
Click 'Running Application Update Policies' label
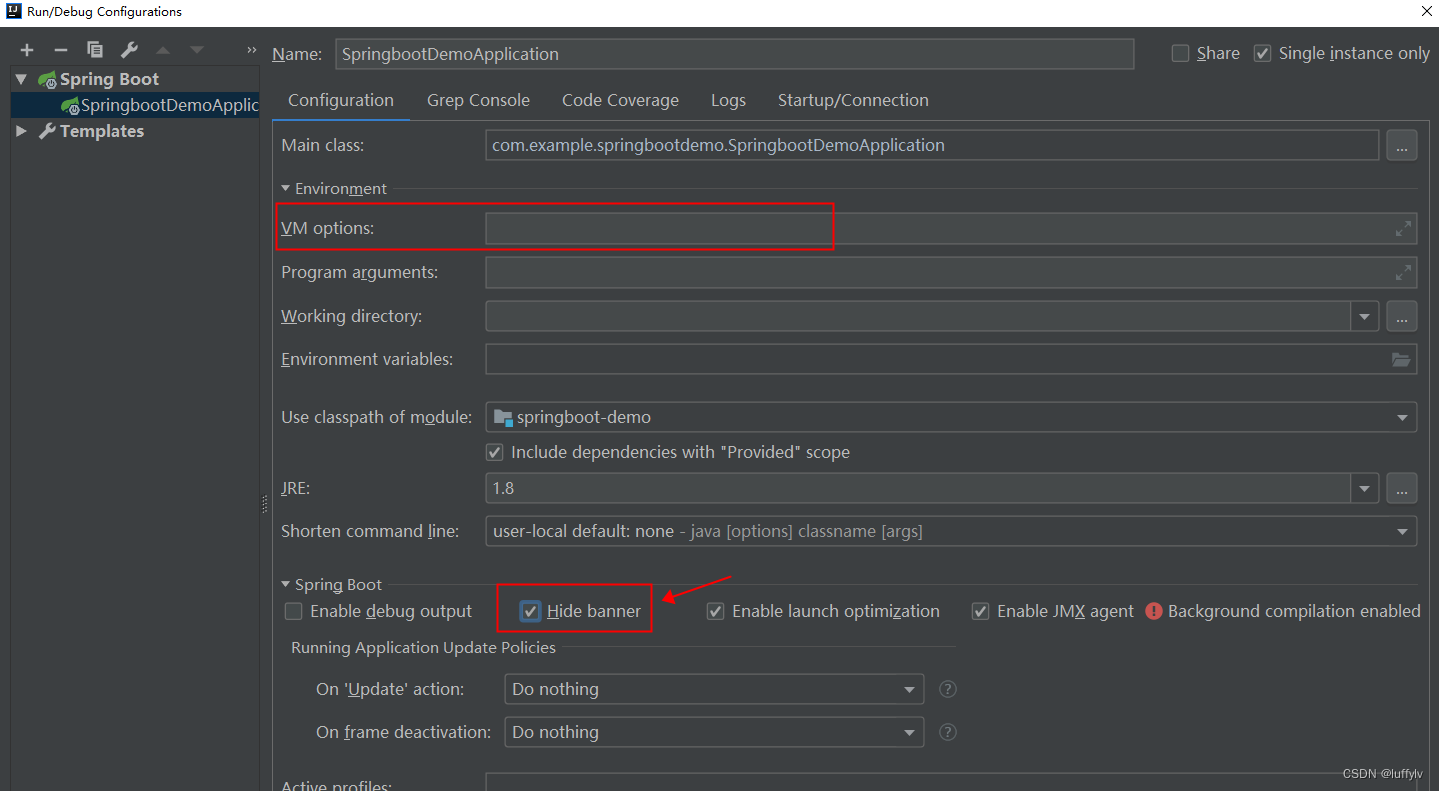point(423,647)
